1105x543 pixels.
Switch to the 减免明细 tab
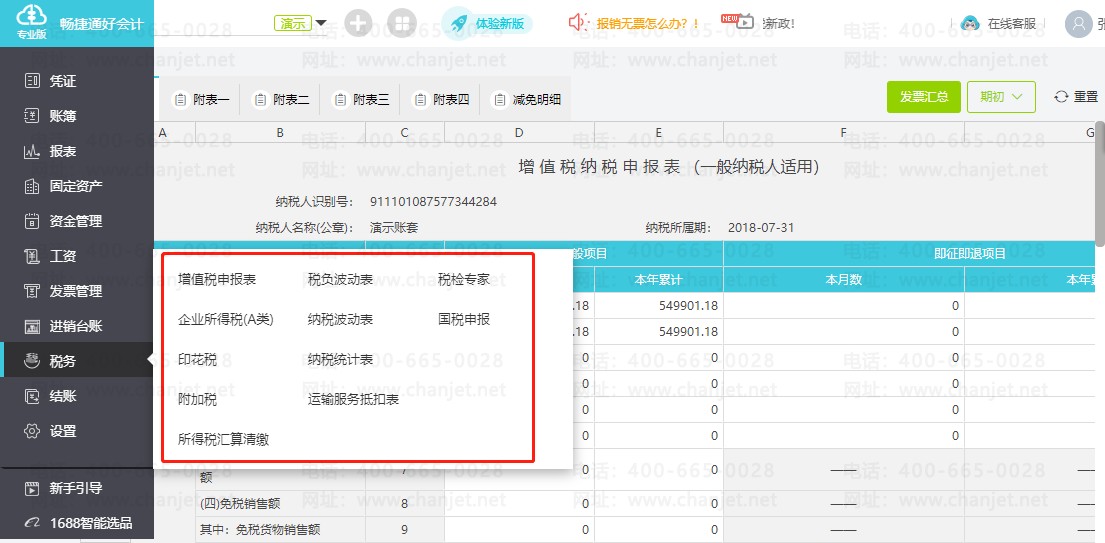coord(527,100)
